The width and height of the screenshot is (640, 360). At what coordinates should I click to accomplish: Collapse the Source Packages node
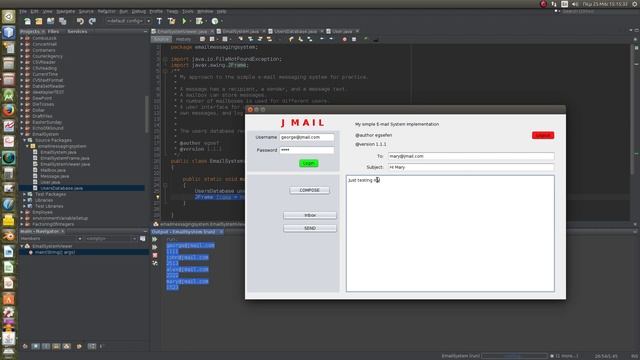coord(24,140)
